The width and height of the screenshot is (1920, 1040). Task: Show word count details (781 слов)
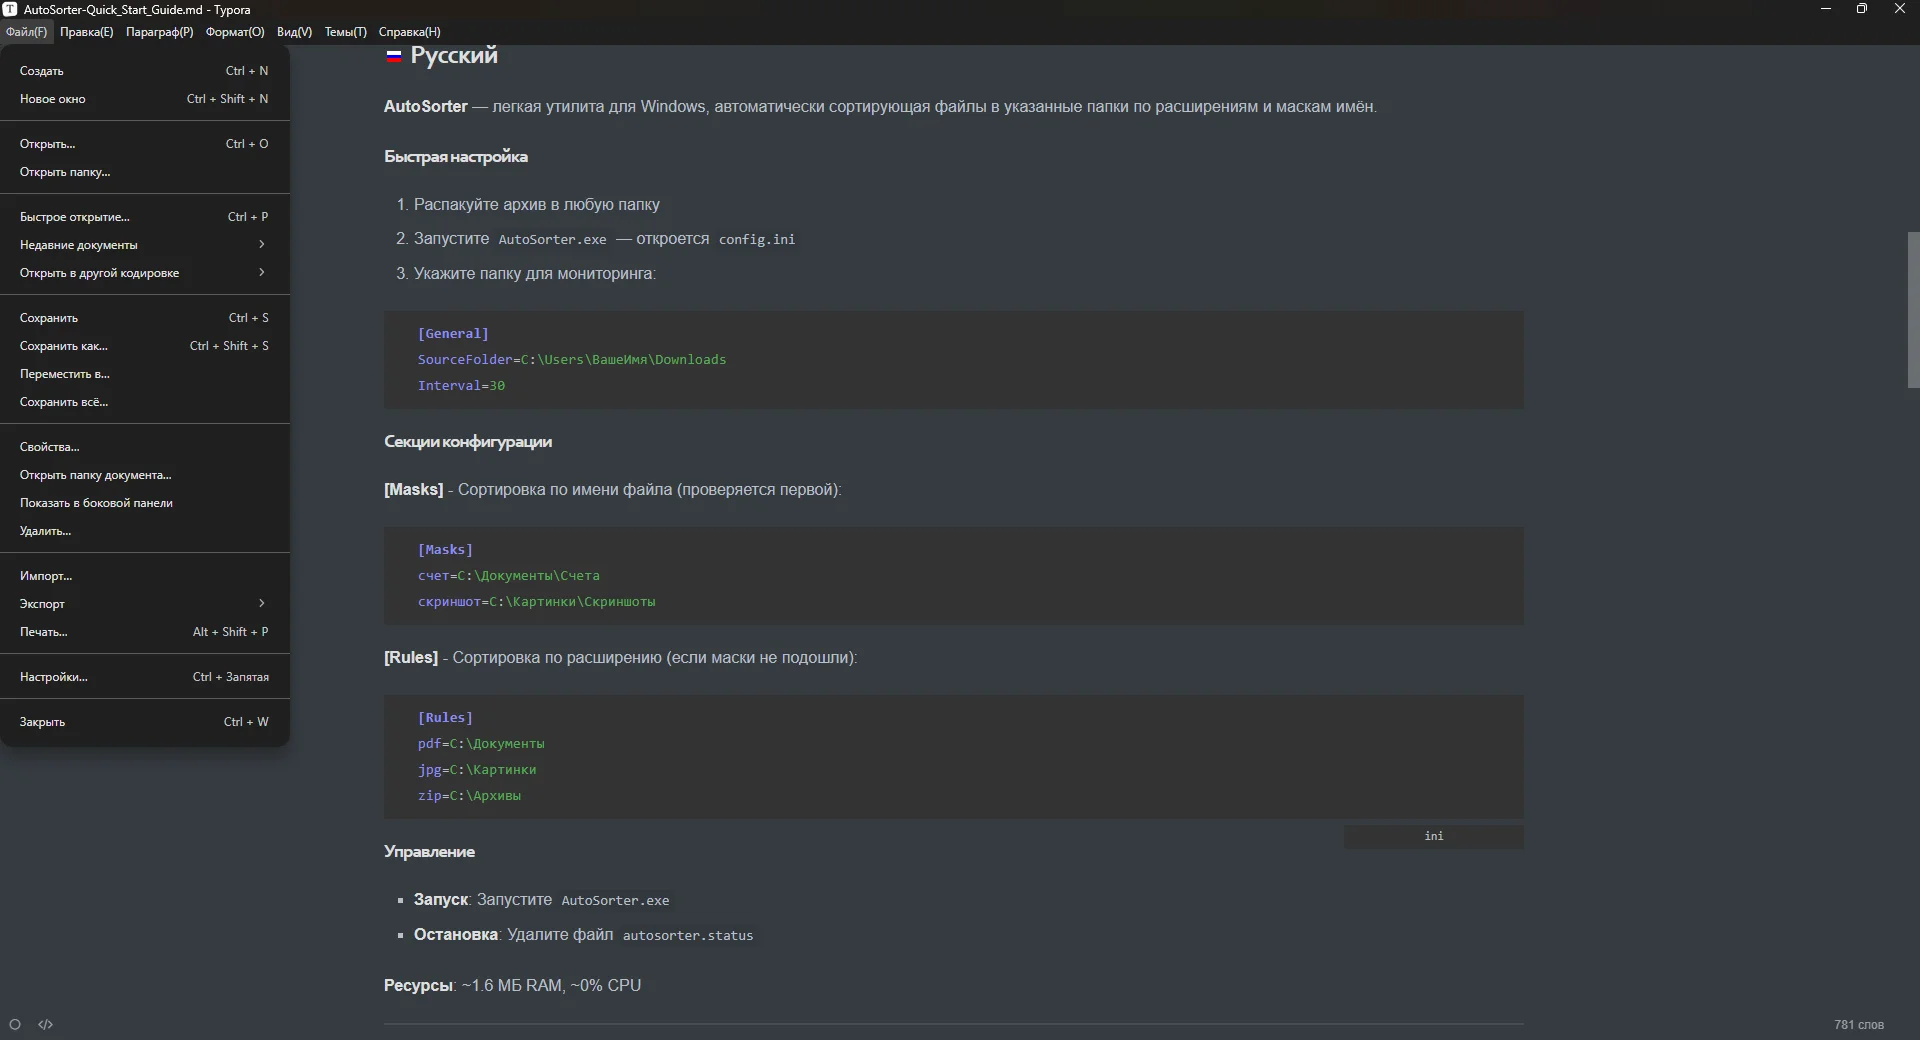(1858, 1025)
